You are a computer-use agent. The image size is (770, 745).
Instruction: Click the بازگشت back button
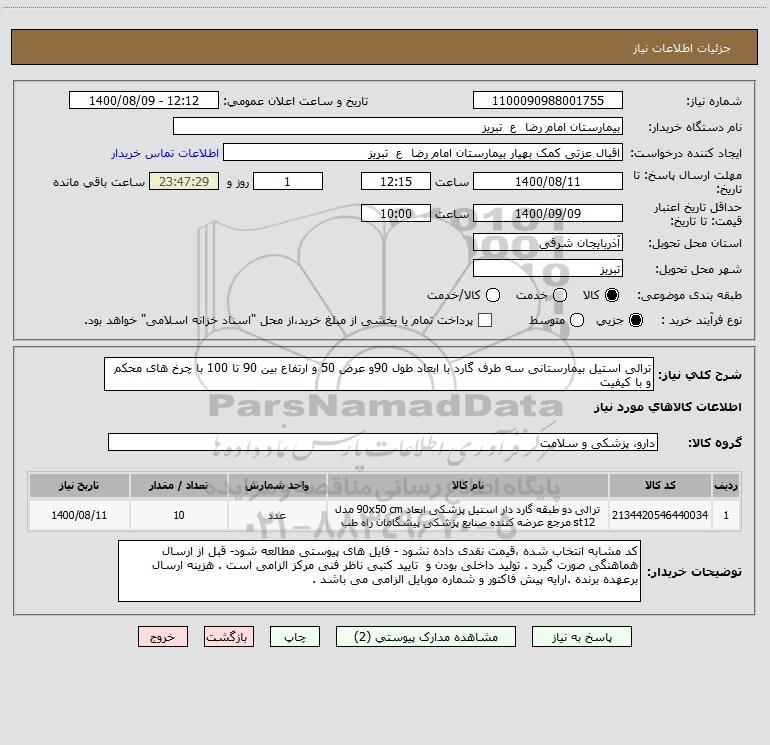(229, 637)
